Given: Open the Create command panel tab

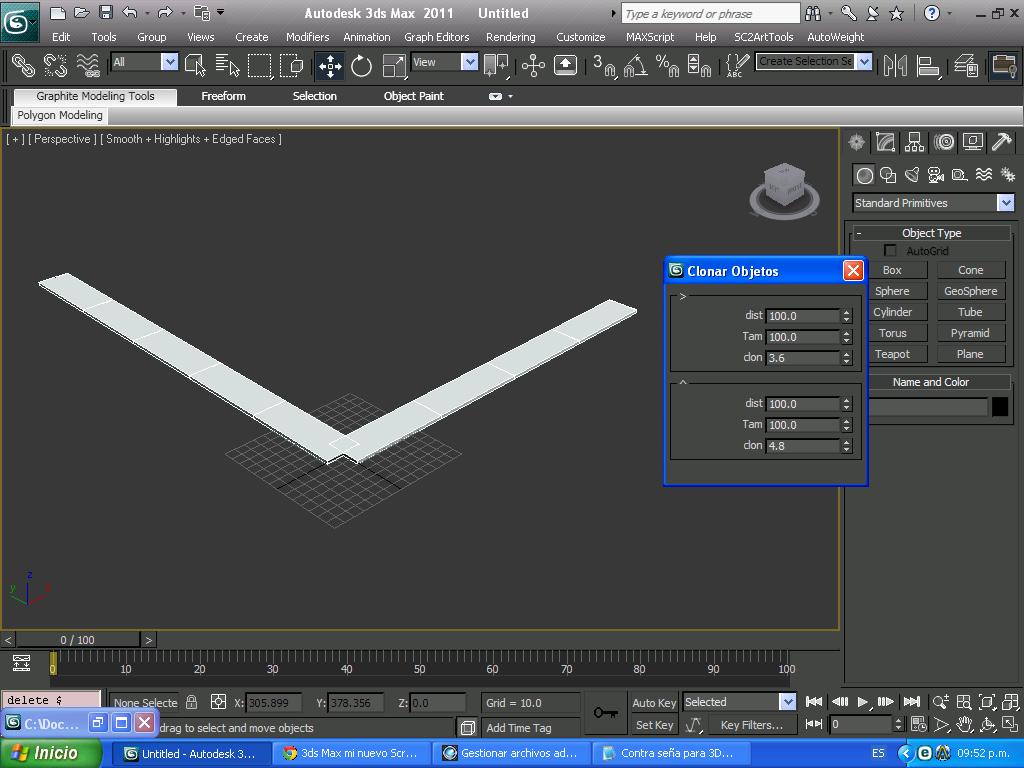Looking at the screenshot, I should click(856, 142).
